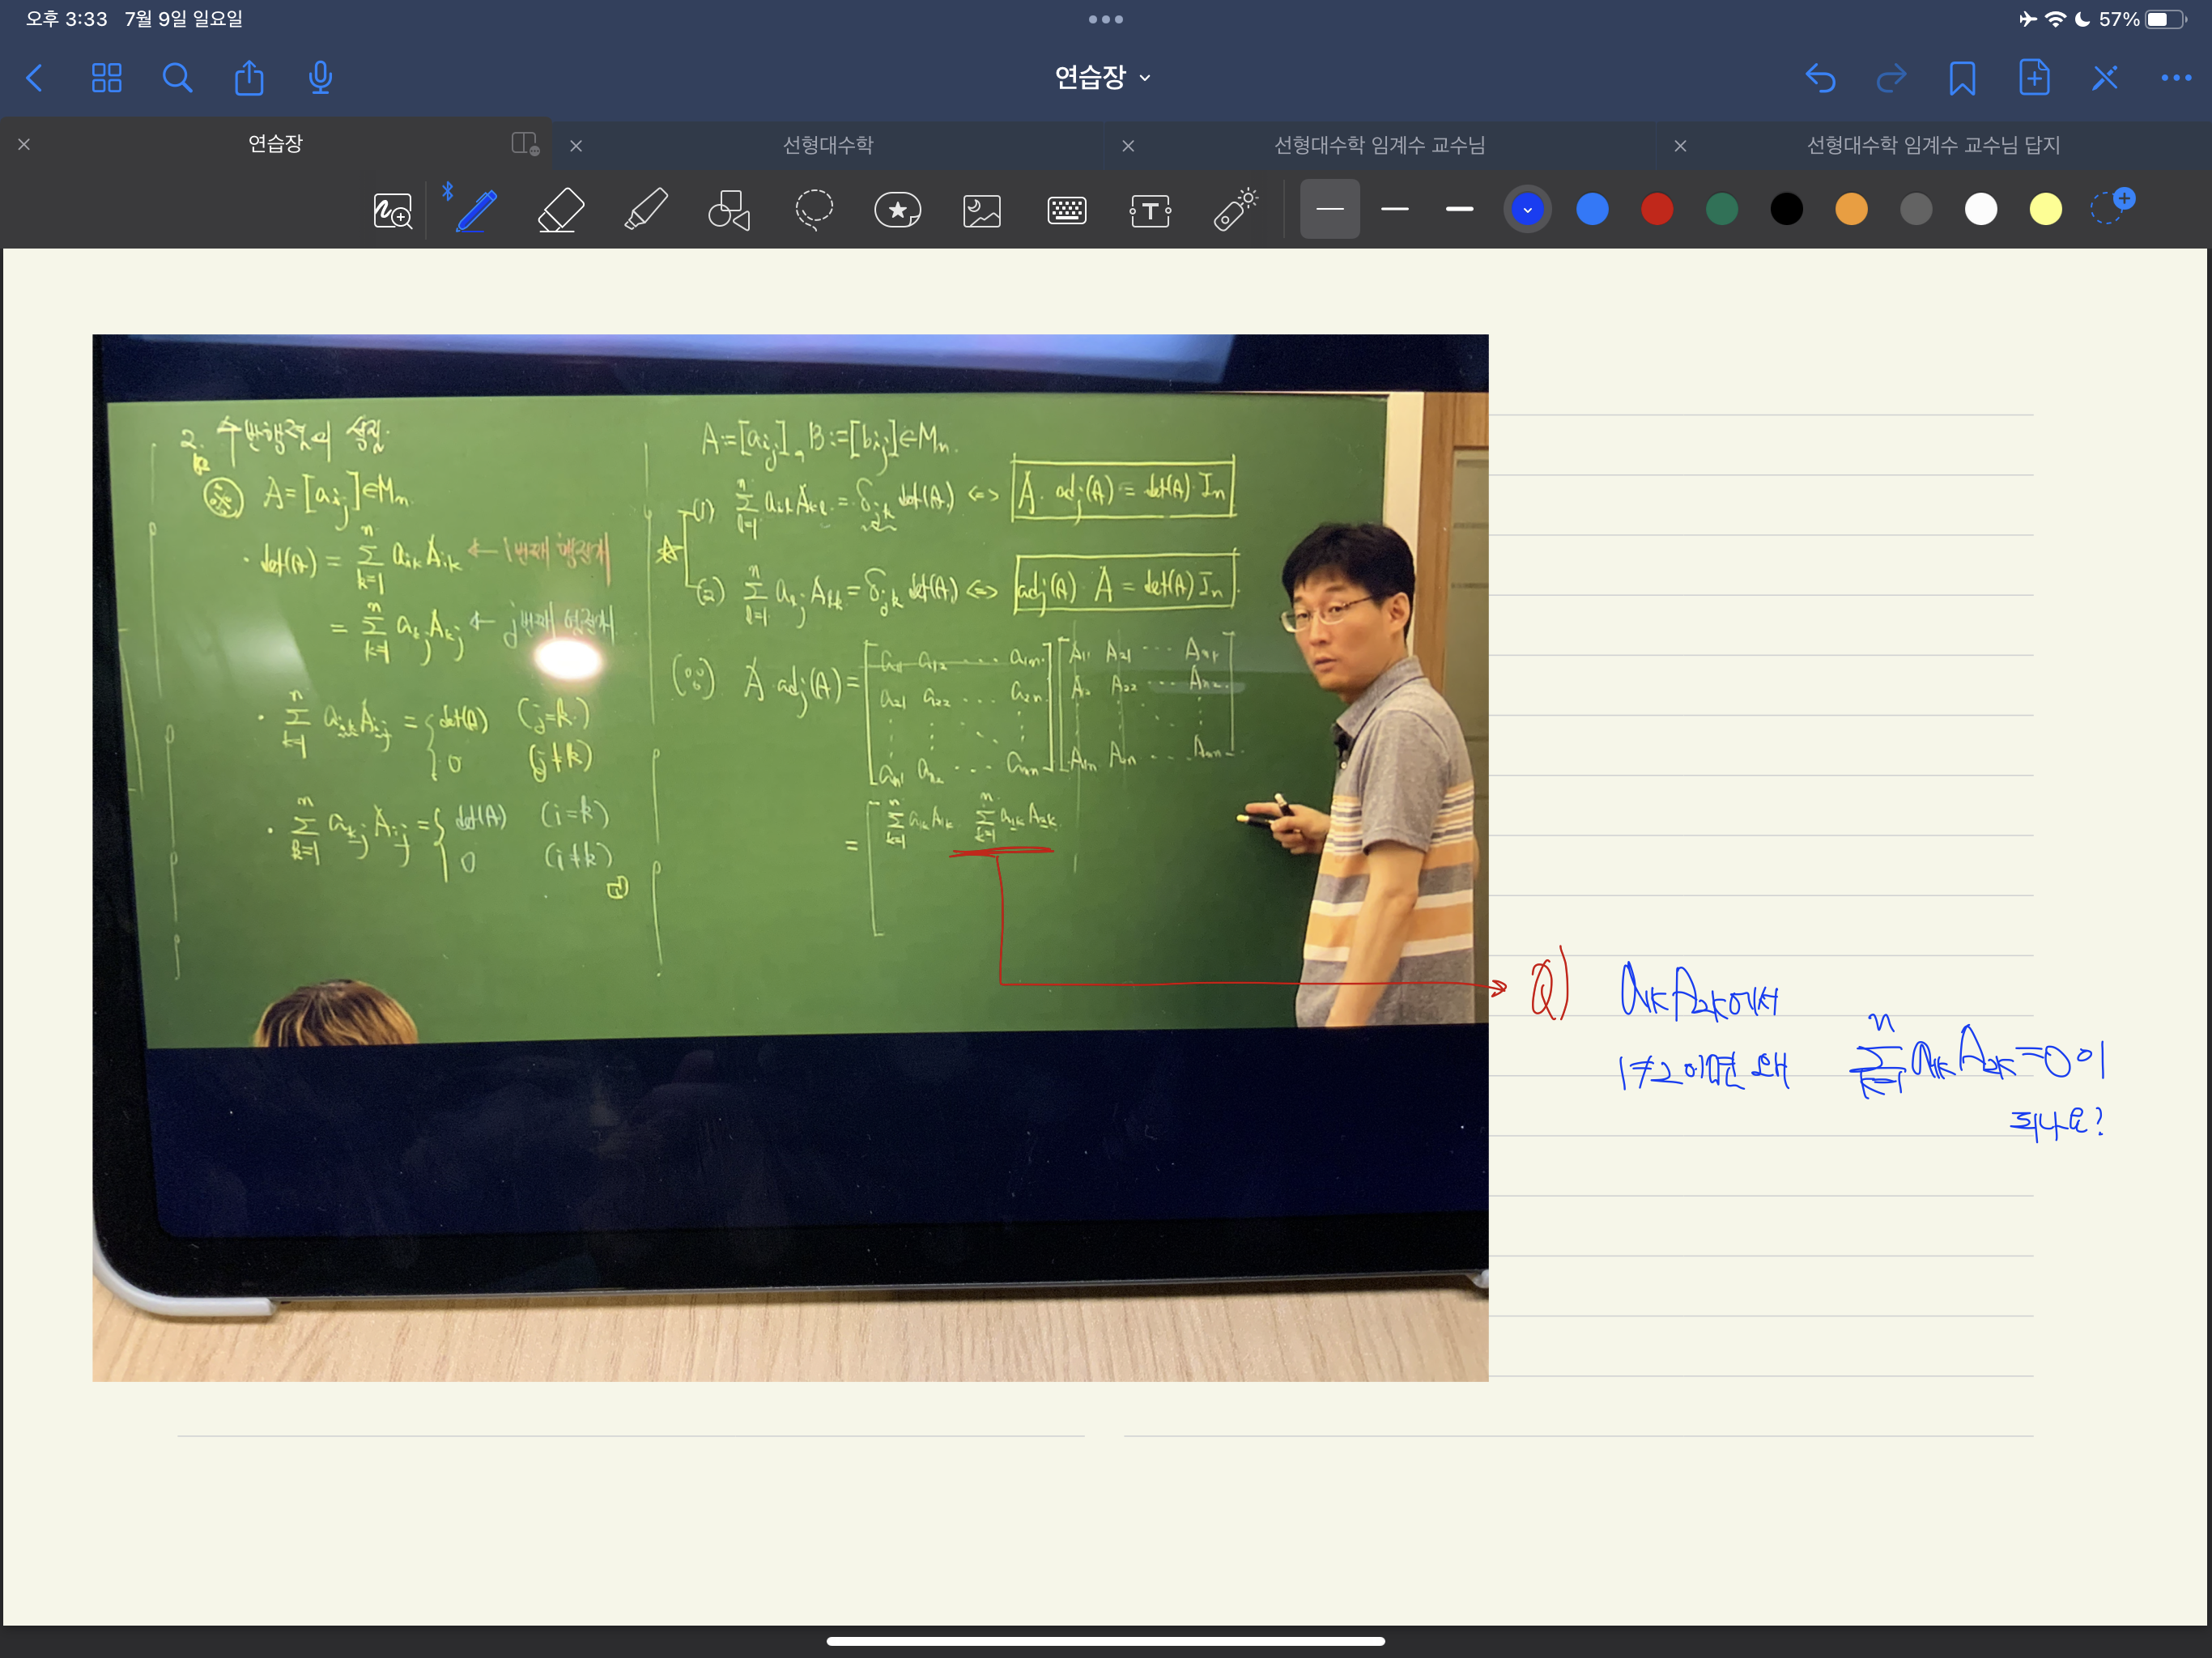This screenshot has height=1658, width=2212.
Task: Select the active 연습장 tab
Action: click(x=275, y=144)
